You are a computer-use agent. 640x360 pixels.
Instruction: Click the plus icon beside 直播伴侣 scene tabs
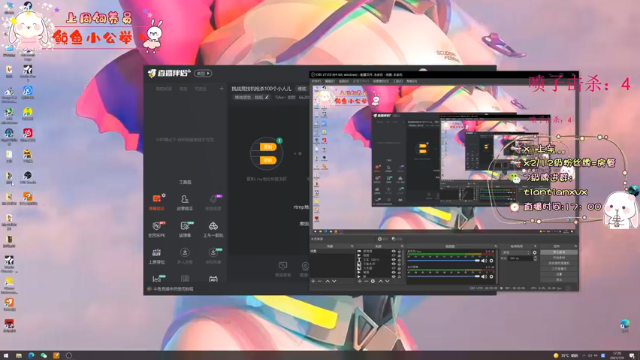(x=222, y=89)
